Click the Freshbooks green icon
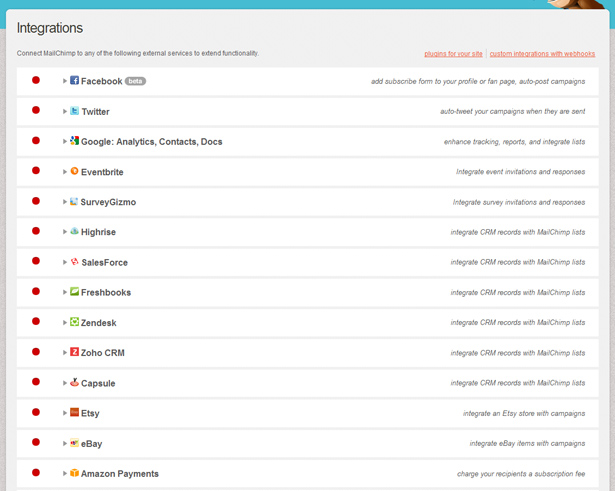The image size is (615, 491). point(75,291)
